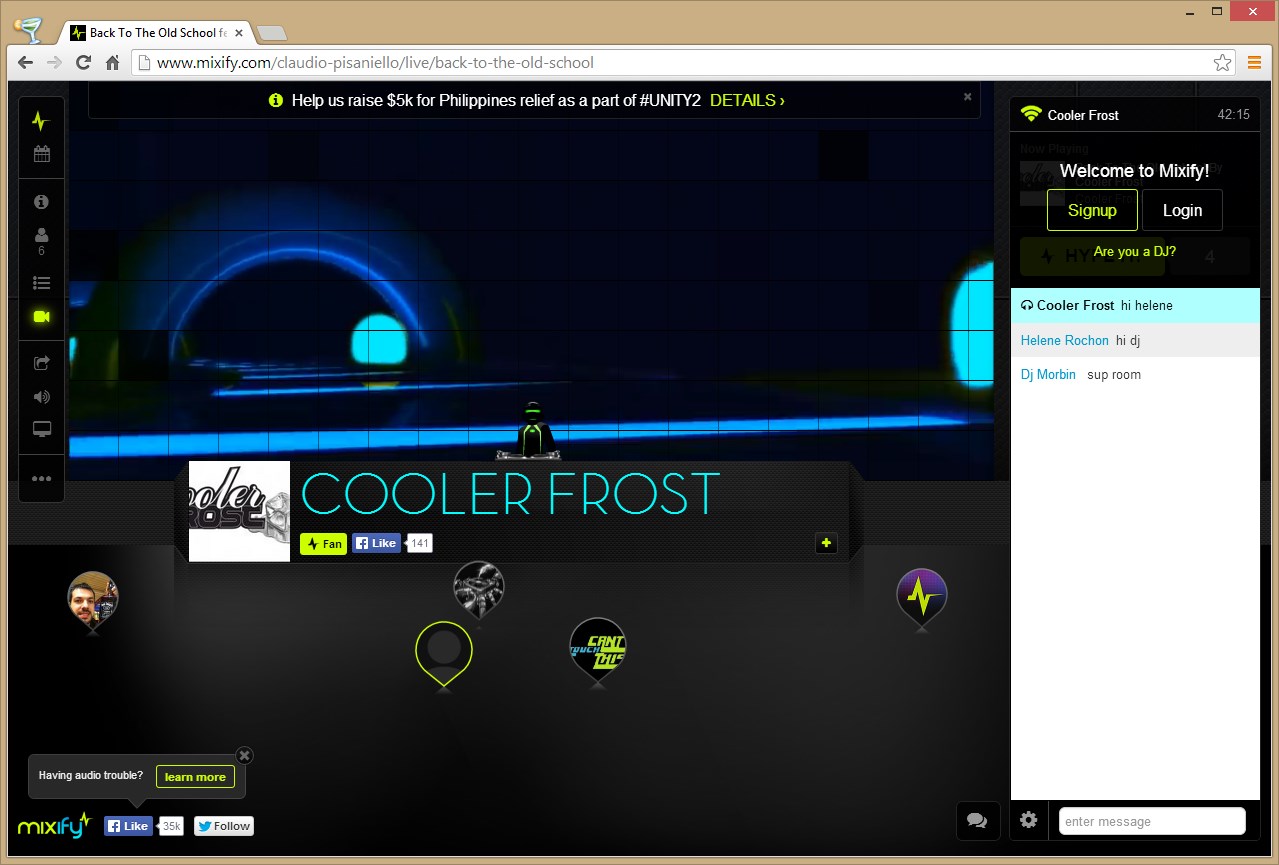Click the Mixify logo at bottom left
This screenshot has height=865, width=1279.
coord(54,825)
